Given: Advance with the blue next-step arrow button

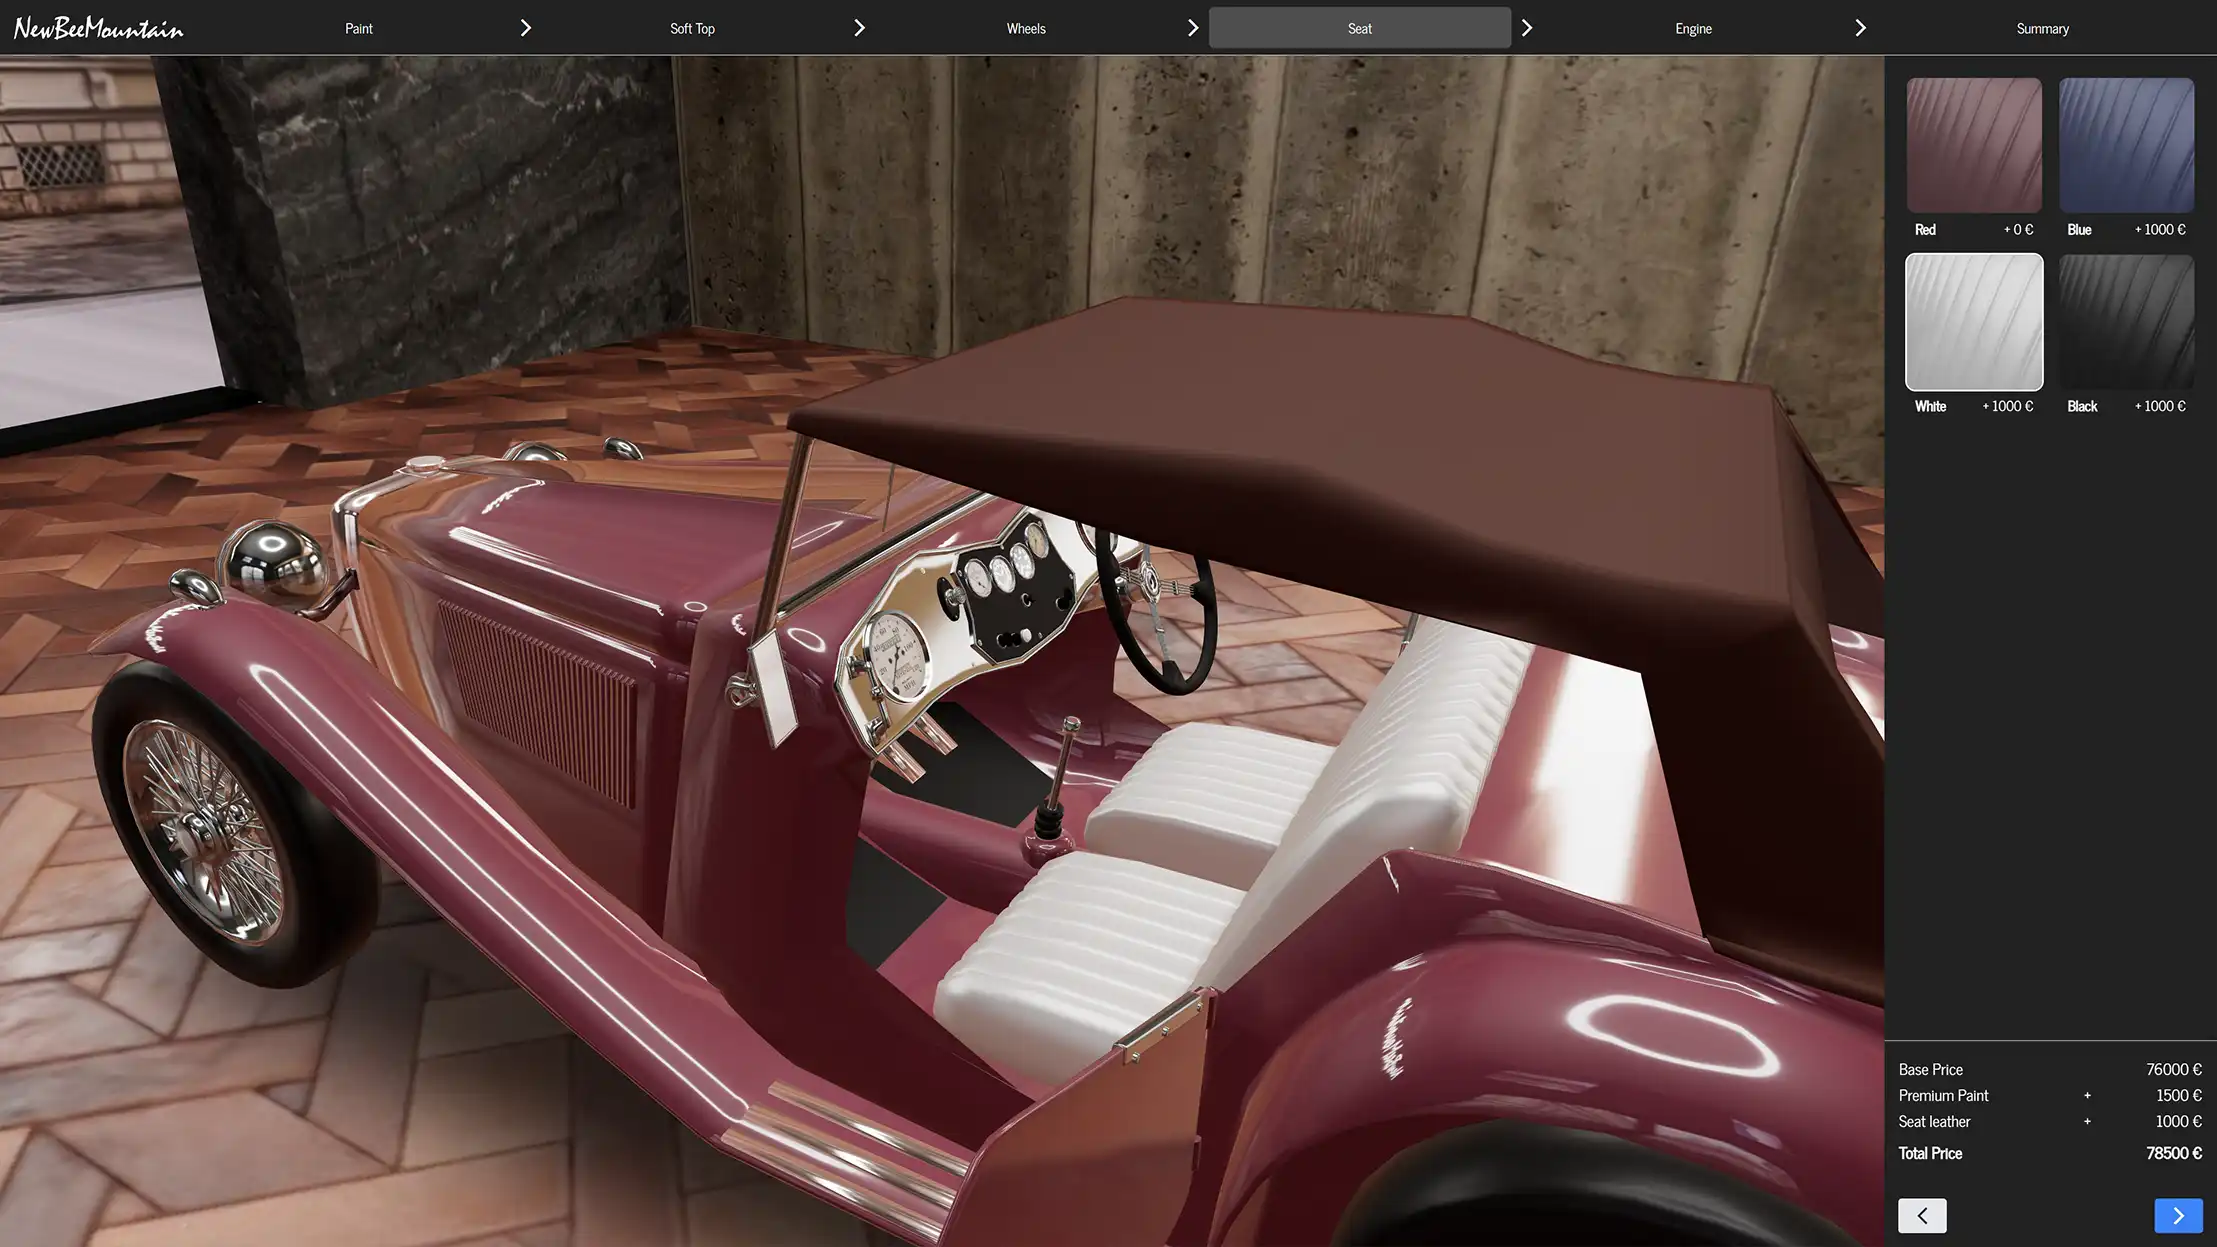Looking at the screenshot, I should click(x=2178, y=1215).
